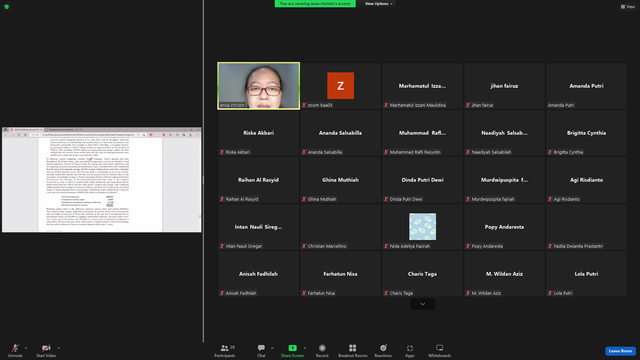
Task: Open video options arrow next to Start Video
Action: point(58,348)
